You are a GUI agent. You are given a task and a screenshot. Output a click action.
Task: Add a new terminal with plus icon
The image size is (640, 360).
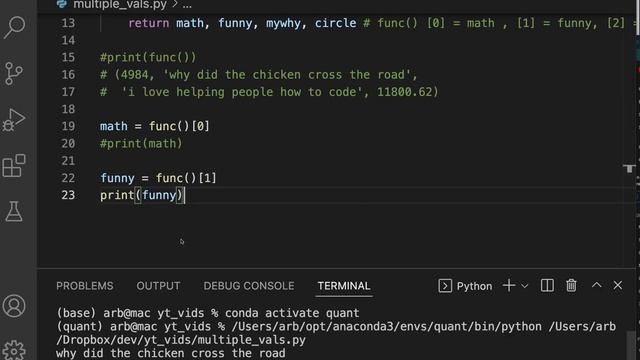(x=509, y=286)
